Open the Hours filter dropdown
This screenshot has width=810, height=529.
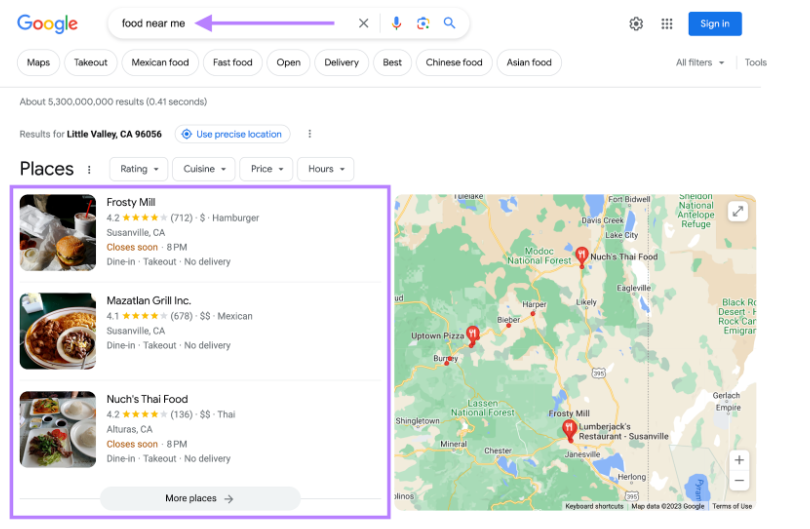click(325, 169)
